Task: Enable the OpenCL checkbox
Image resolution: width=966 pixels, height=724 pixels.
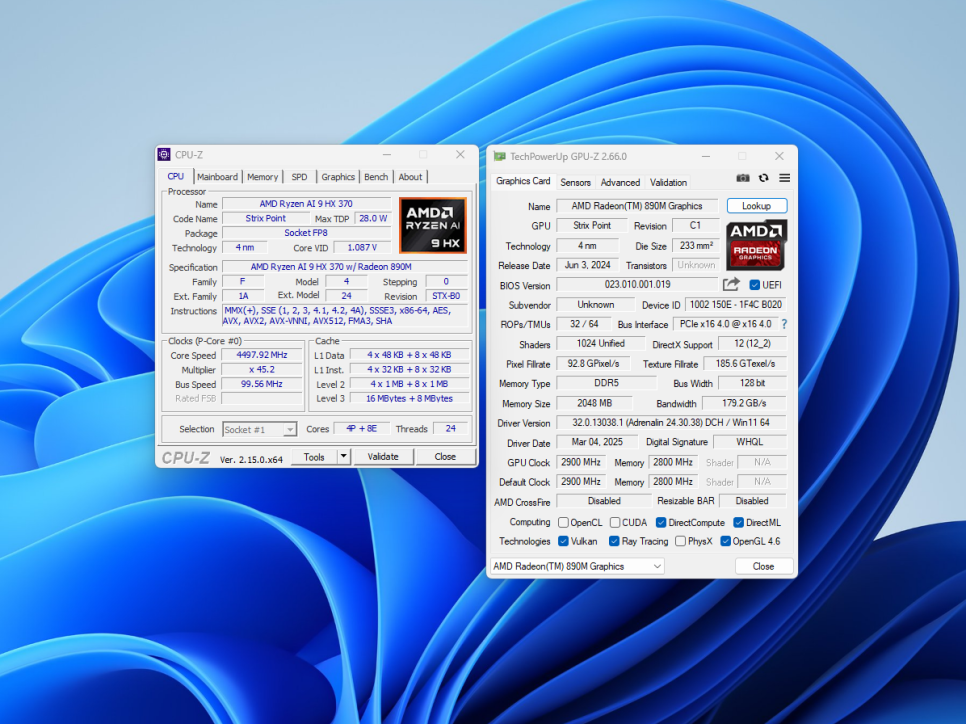Action: pos(563,523)
